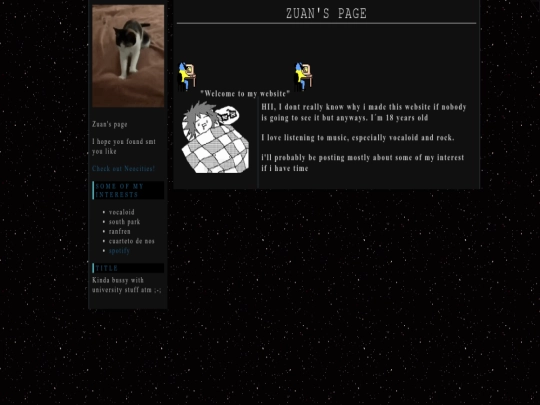Click the left computer-user pixel icon
This screenshot has height=405, width=540.
(x=187, y=76)
